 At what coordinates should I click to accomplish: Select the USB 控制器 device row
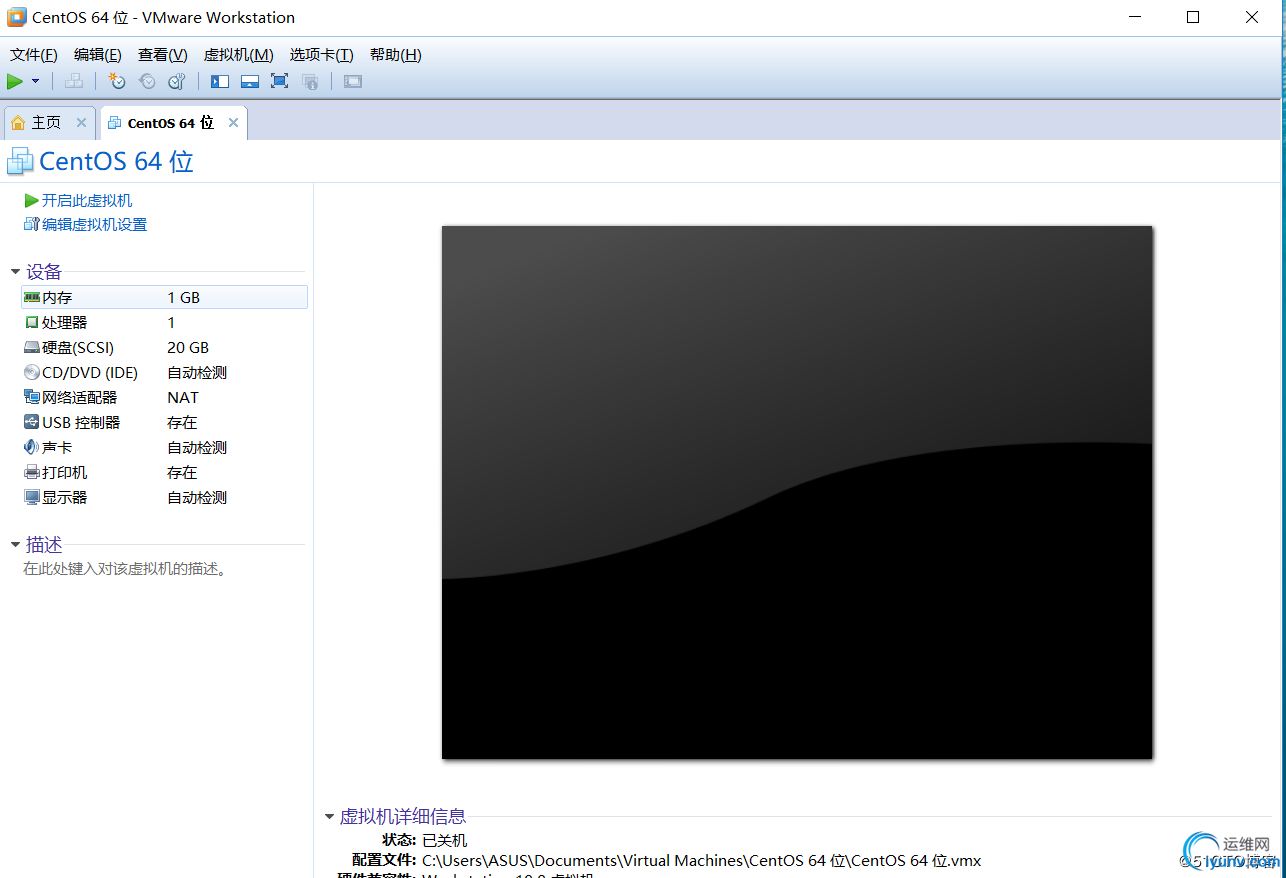point(164,422)
